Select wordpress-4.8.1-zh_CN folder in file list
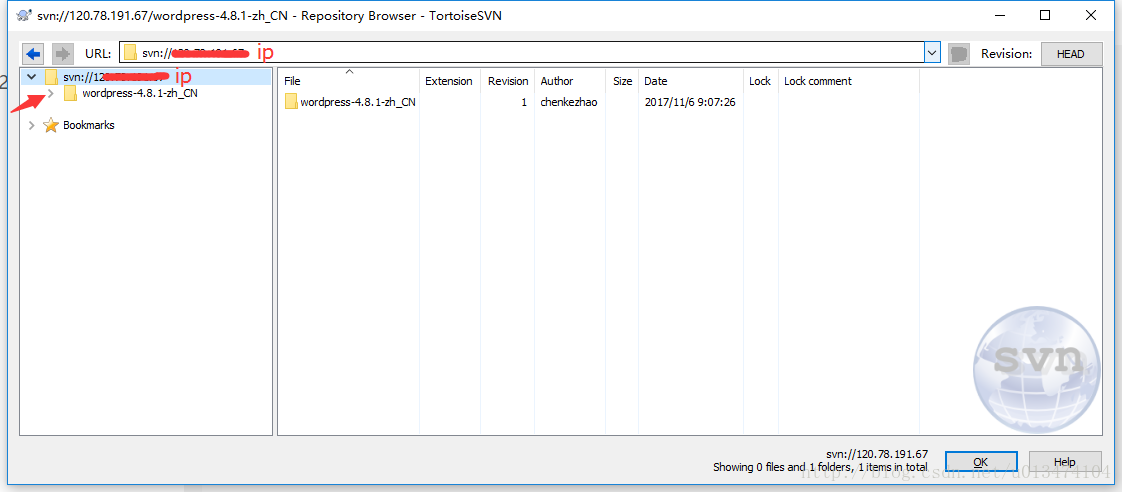Screen dimensions: 1122x492 click(x=358, y=102)
